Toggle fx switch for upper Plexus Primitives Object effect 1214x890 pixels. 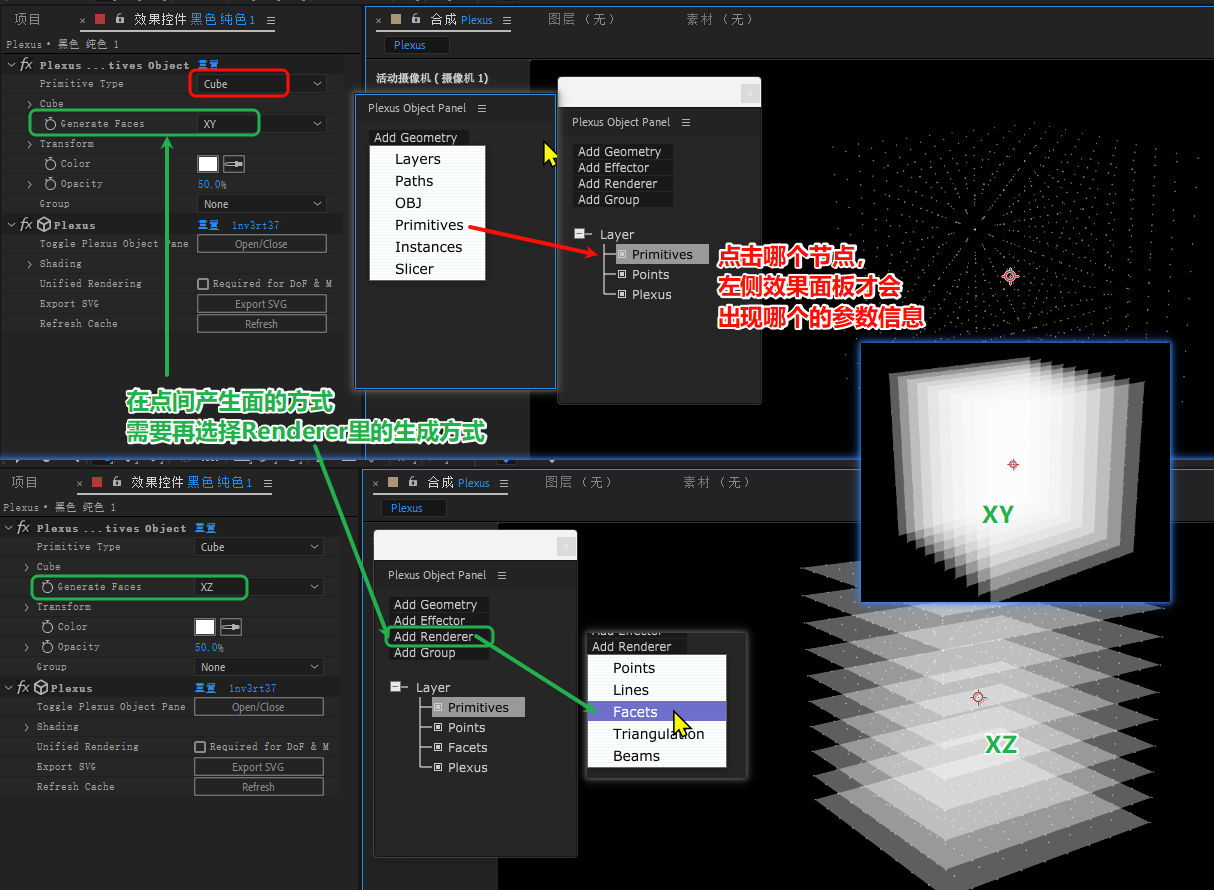click(26, 65)
